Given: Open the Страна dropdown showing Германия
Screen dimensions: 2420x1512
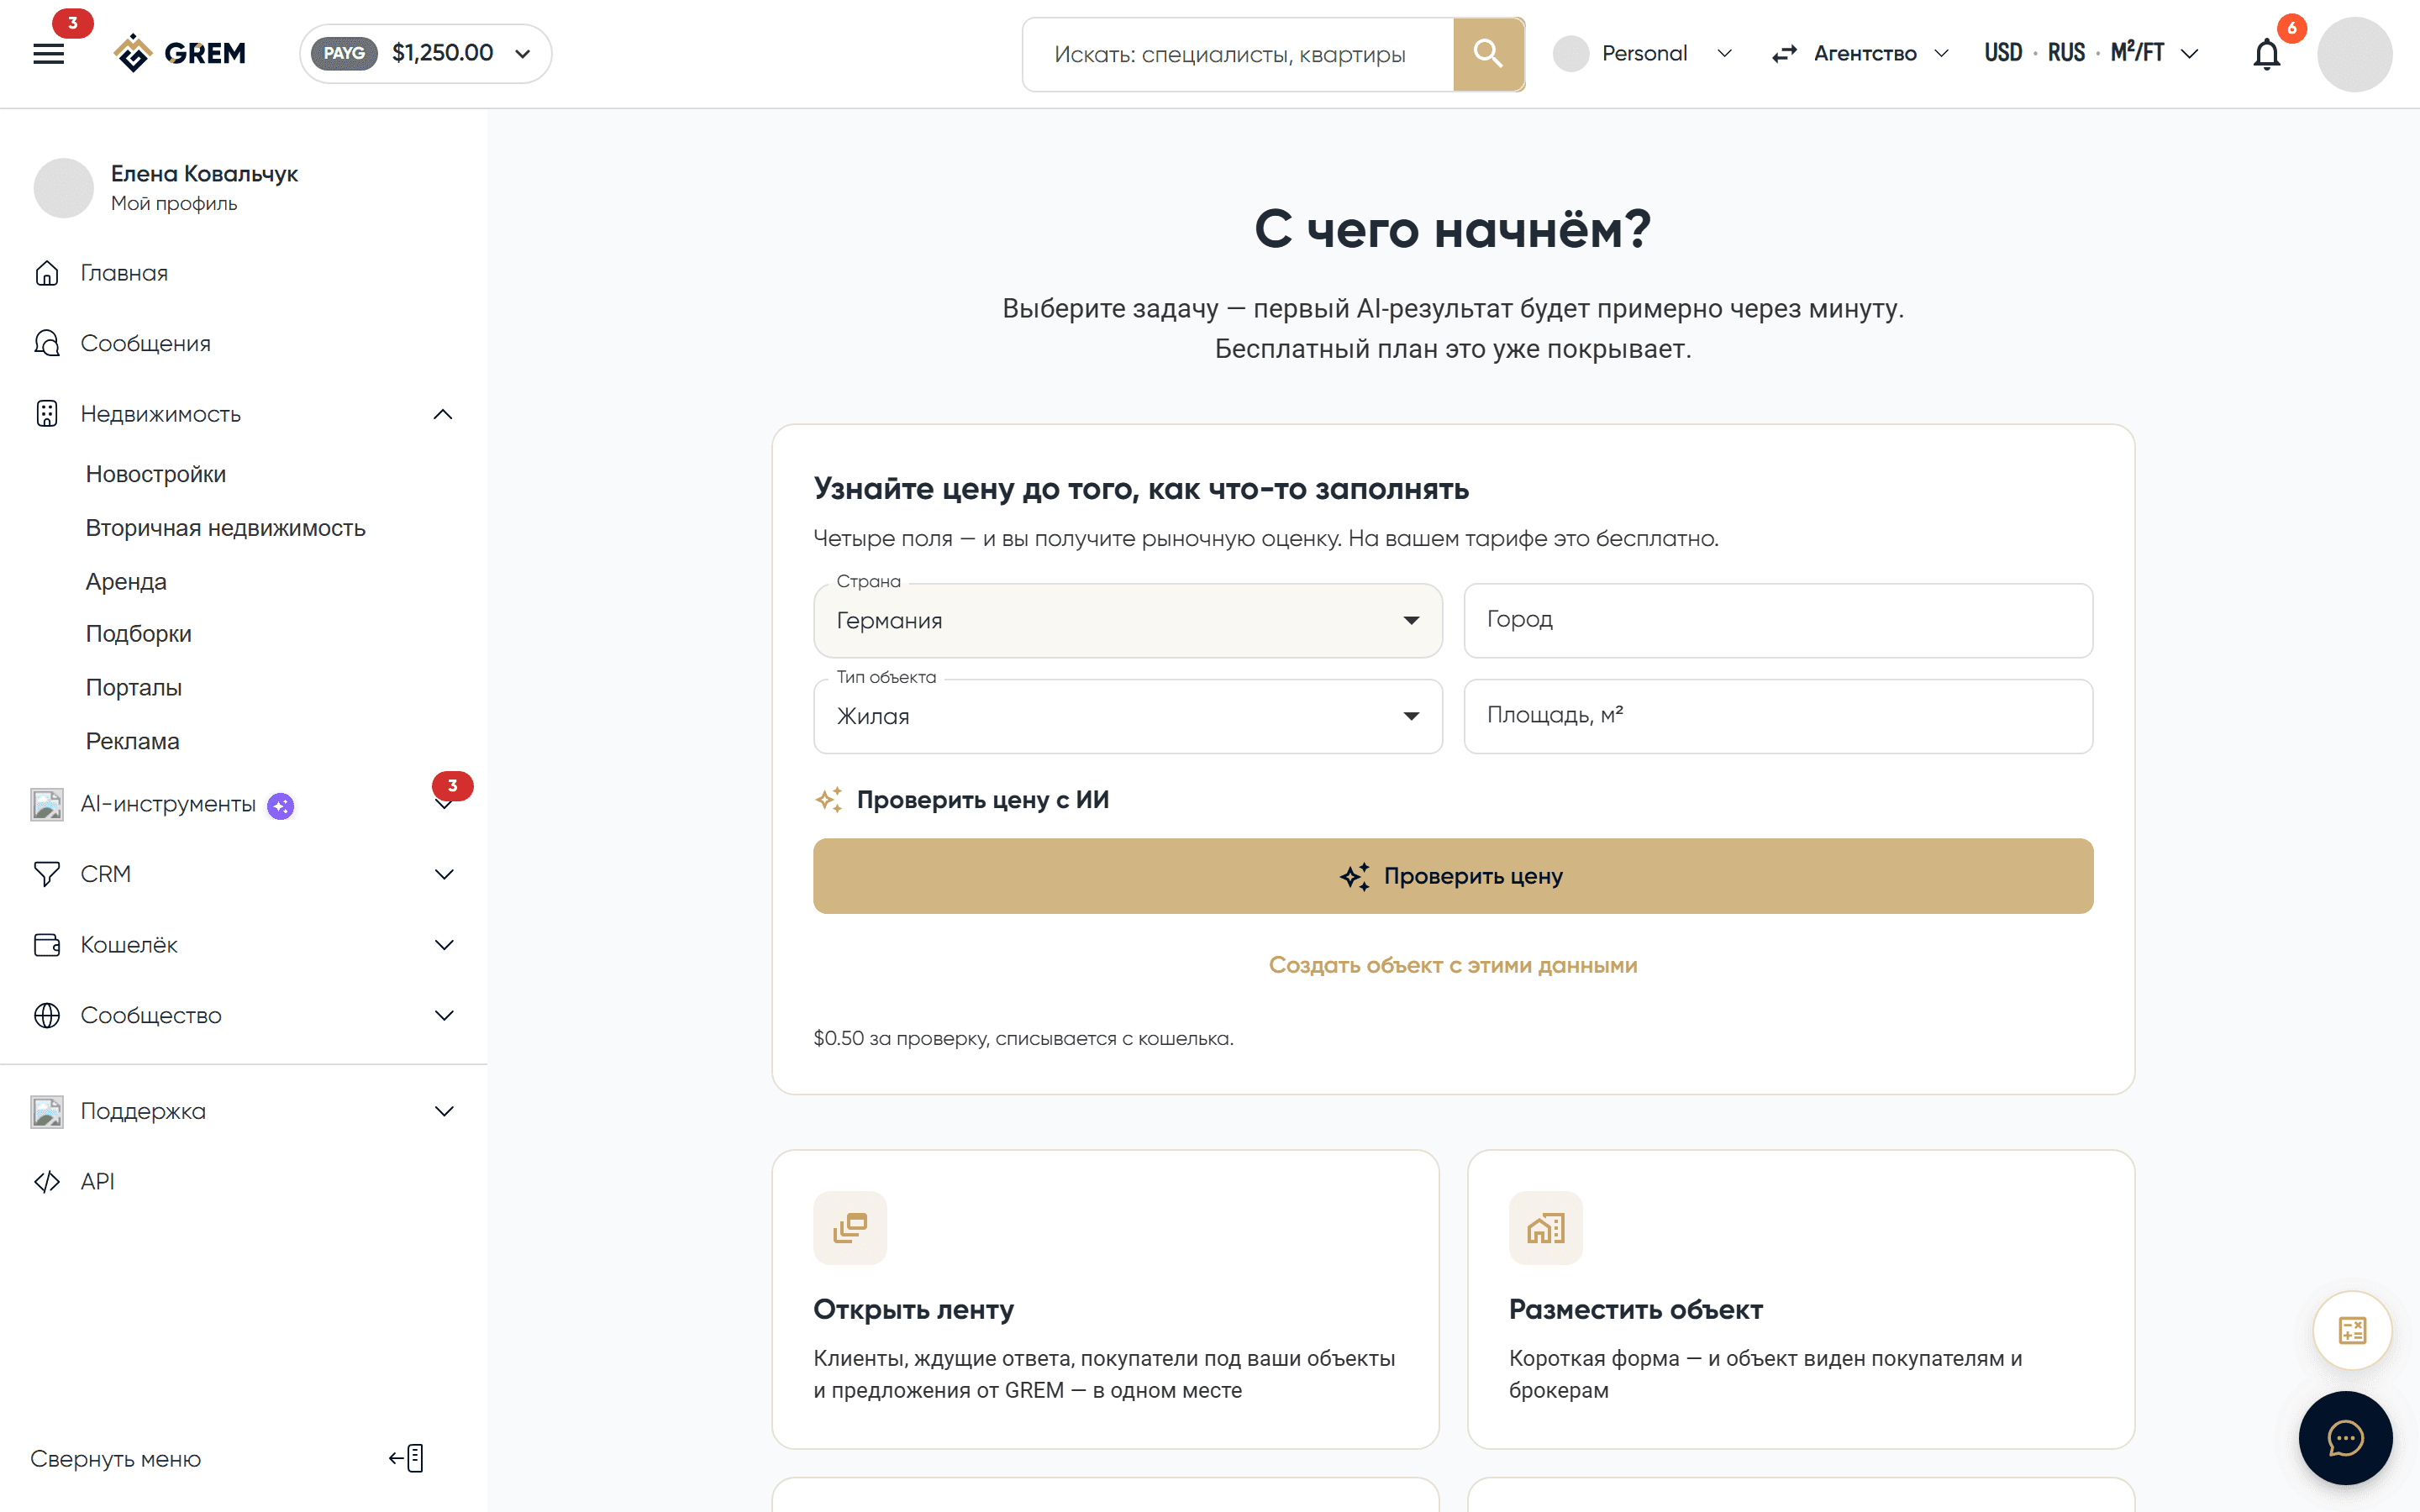Looking at the screenshot, I should click(1128, 621).
